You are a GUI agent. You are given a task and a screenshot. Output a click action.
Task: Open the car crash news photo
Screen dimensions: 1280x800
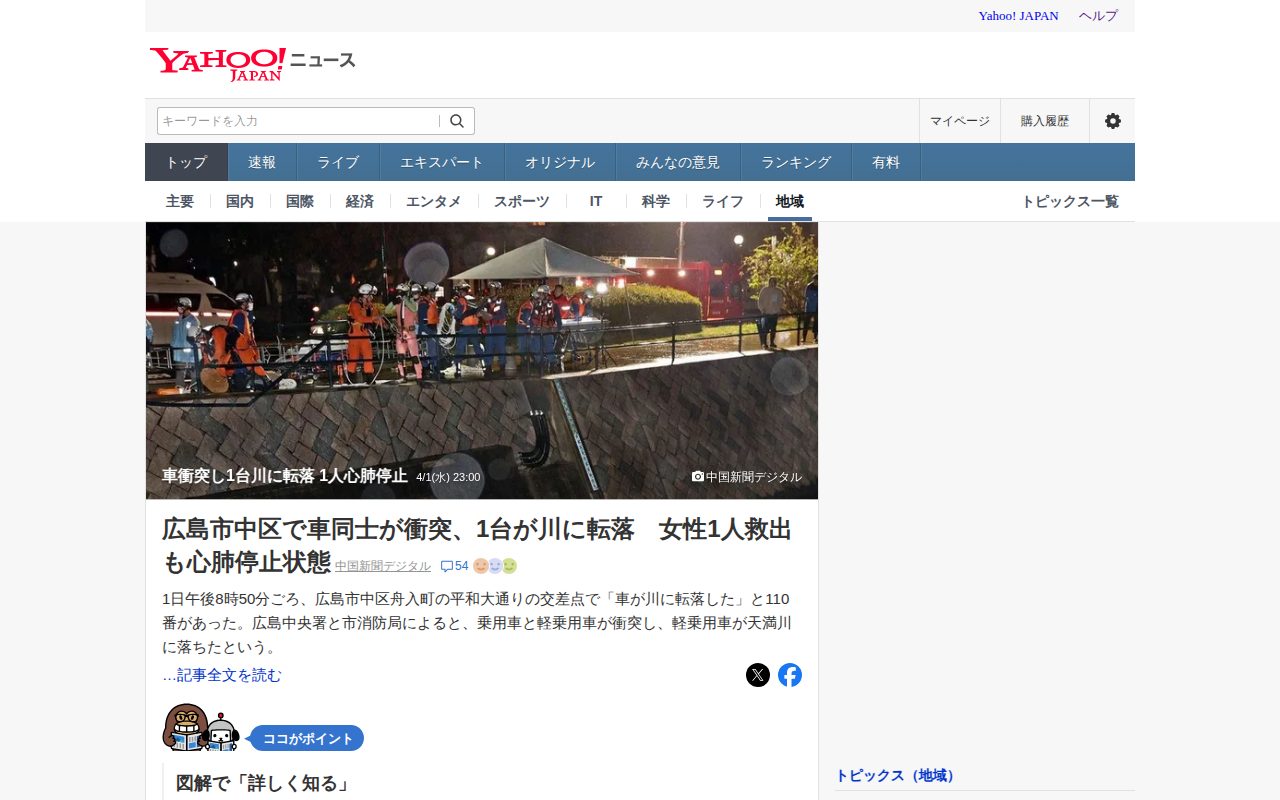pyautogui.click(x=482, y=360)
